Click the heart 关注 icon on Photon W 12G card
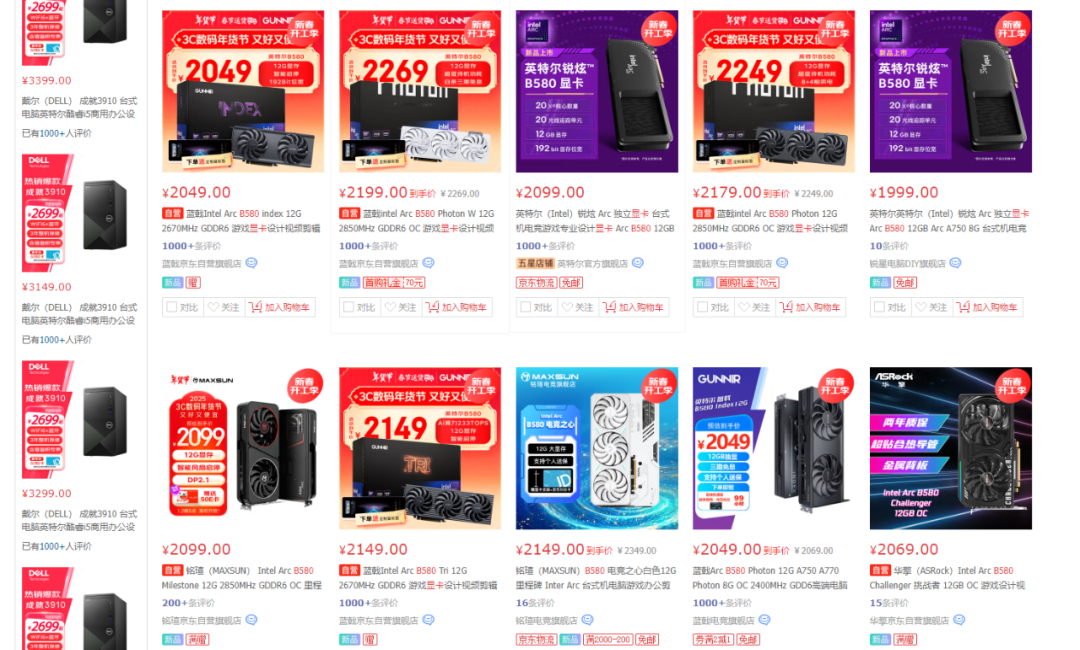This screenshot has height=650, width=1080. tap(391, 307)
